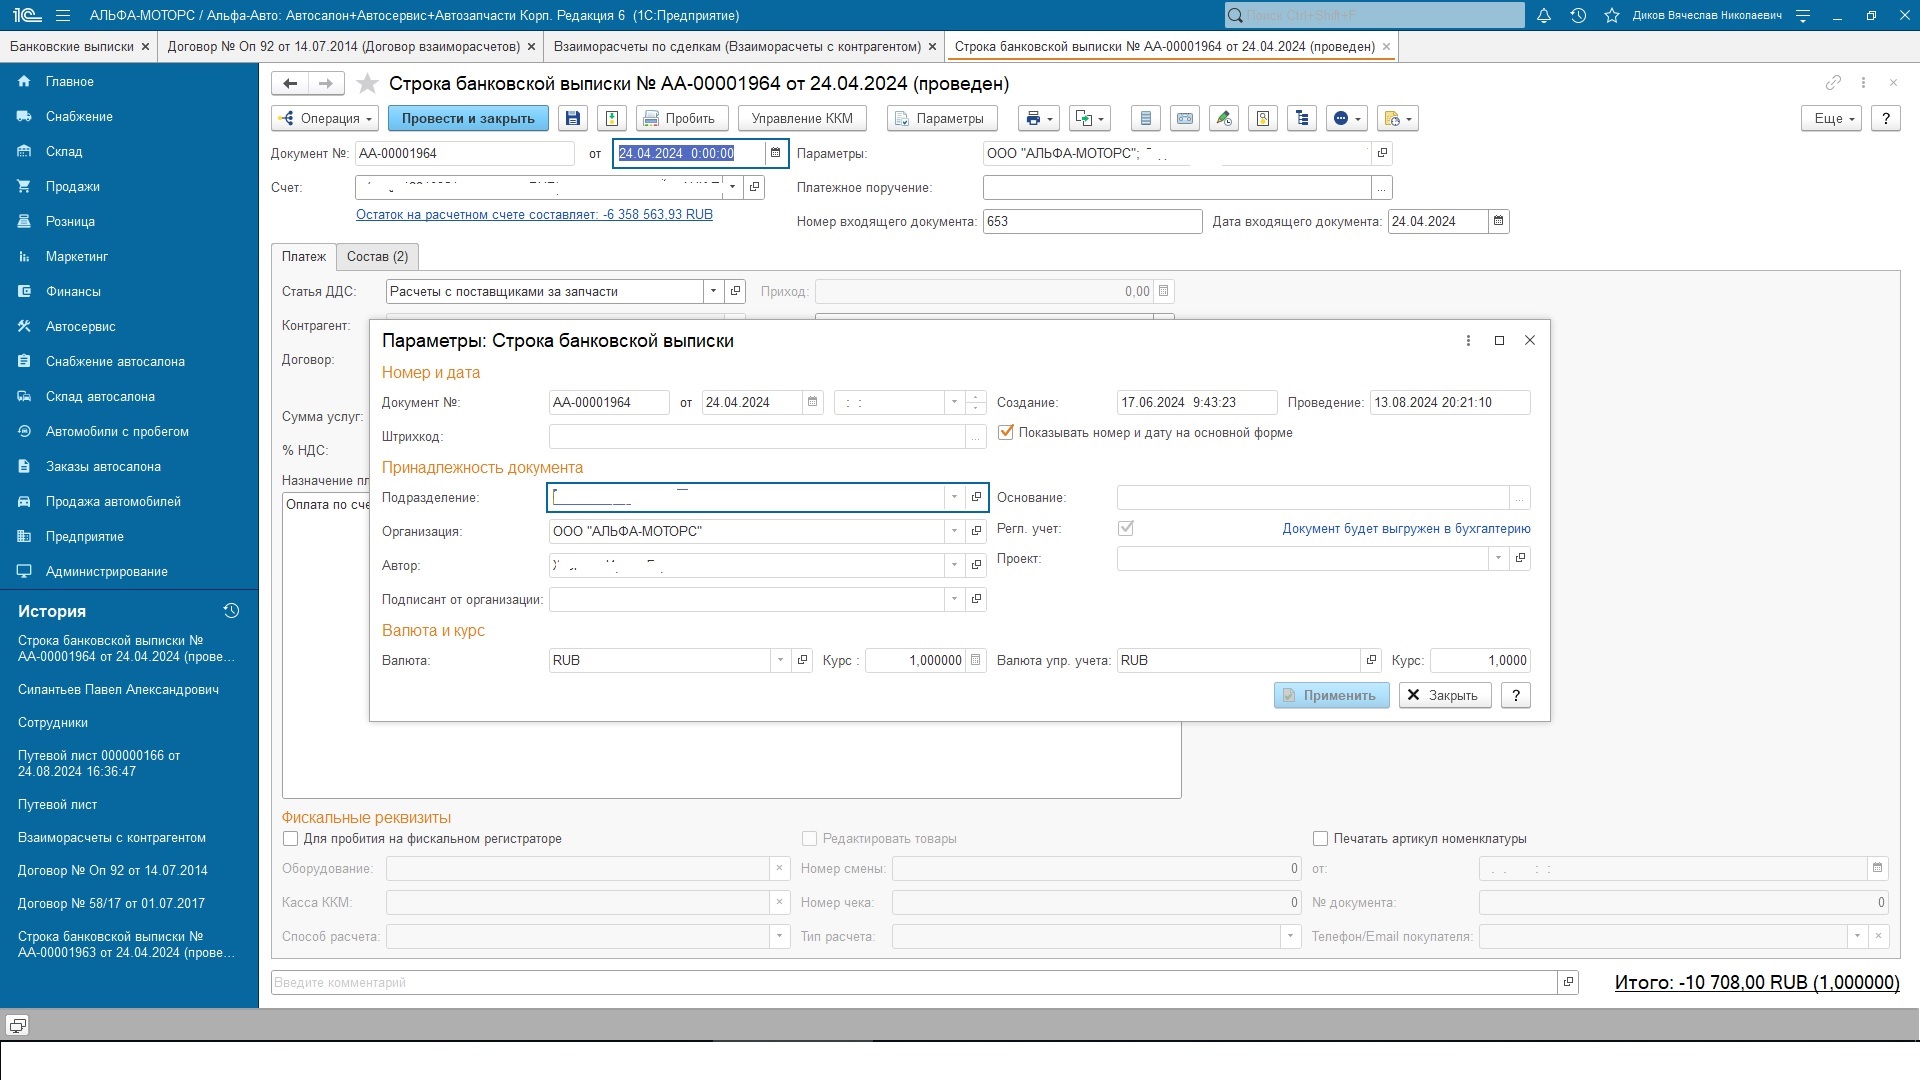The height and width of the screenshot is (1080, 1920).
Task: Enable Для пробития на фискальном регистраторе
Action: pyautogui.click(x=291, y=839)
